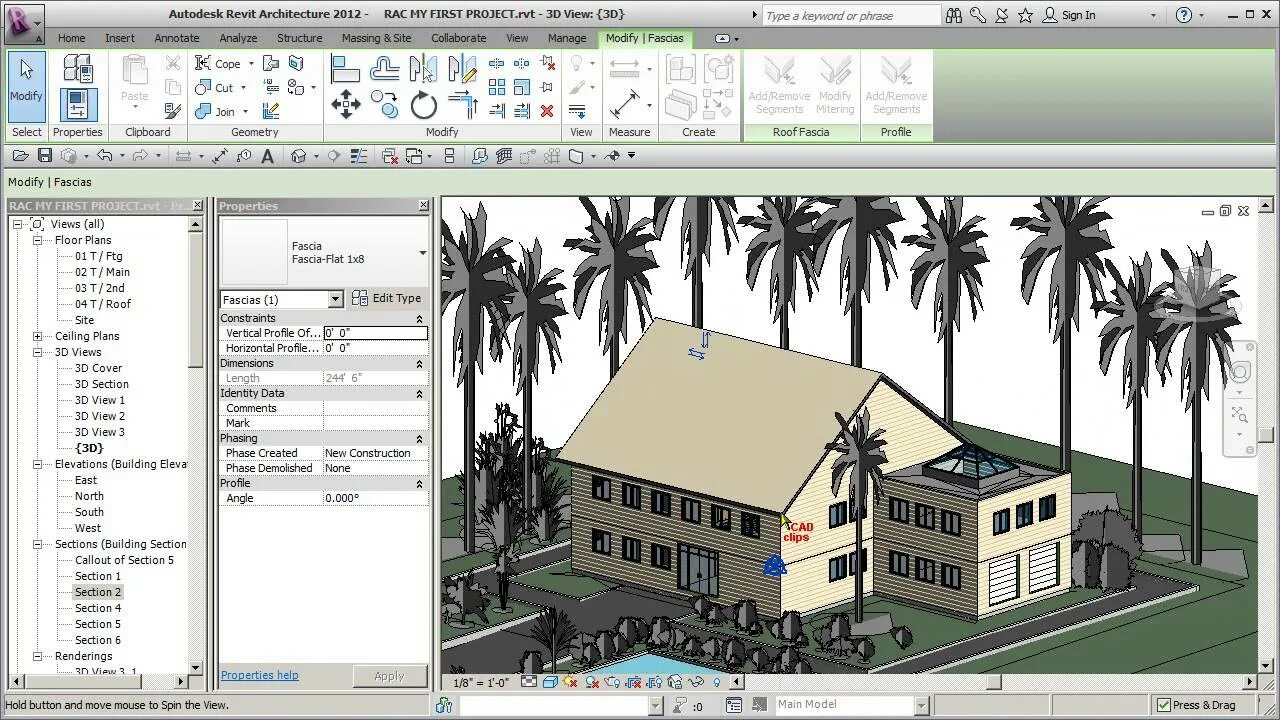Open Type Properties from the Properties panel
1280x720 pixels.
click(x=78, y=68)
